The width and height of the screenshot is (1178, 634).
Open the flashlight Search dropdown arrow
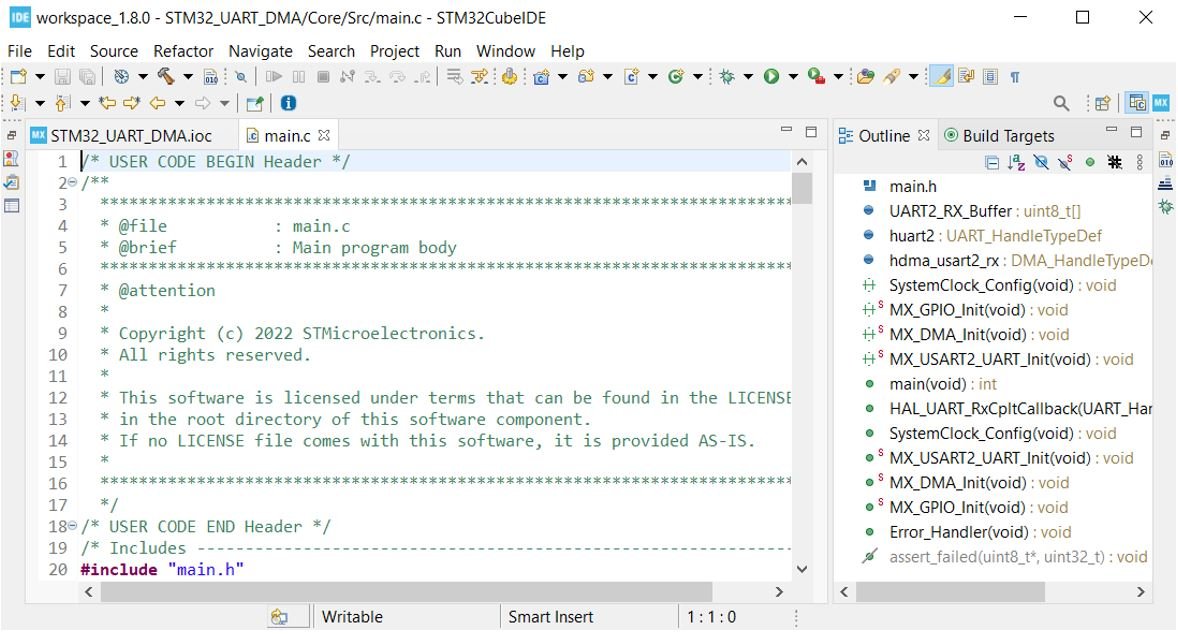[914, 77]
